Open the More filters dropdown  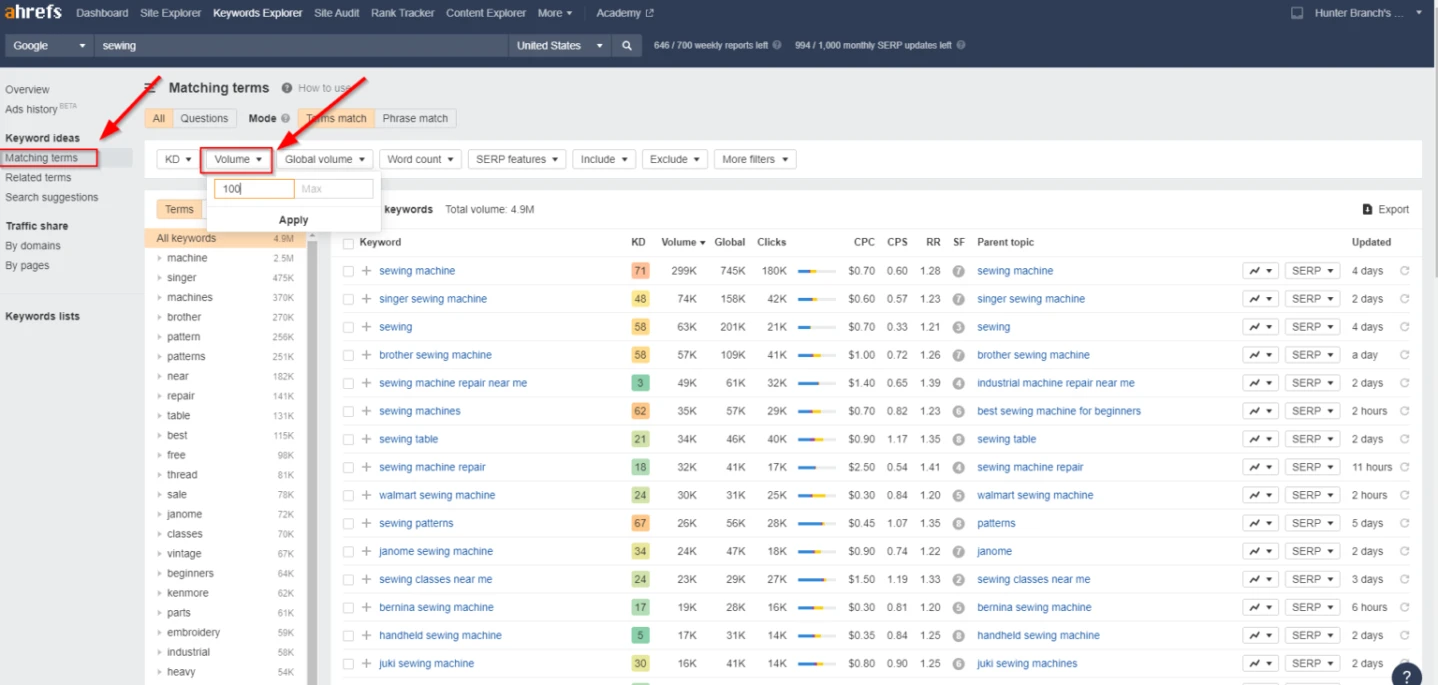point(755,159)
